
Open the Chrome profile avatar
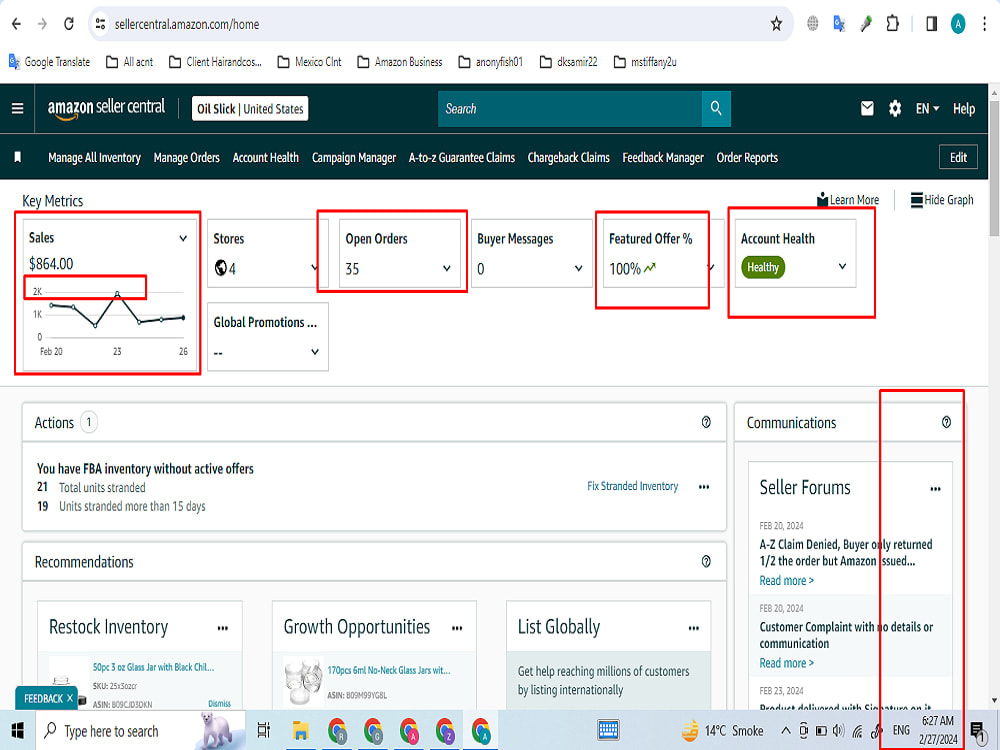tap(958, 24)
